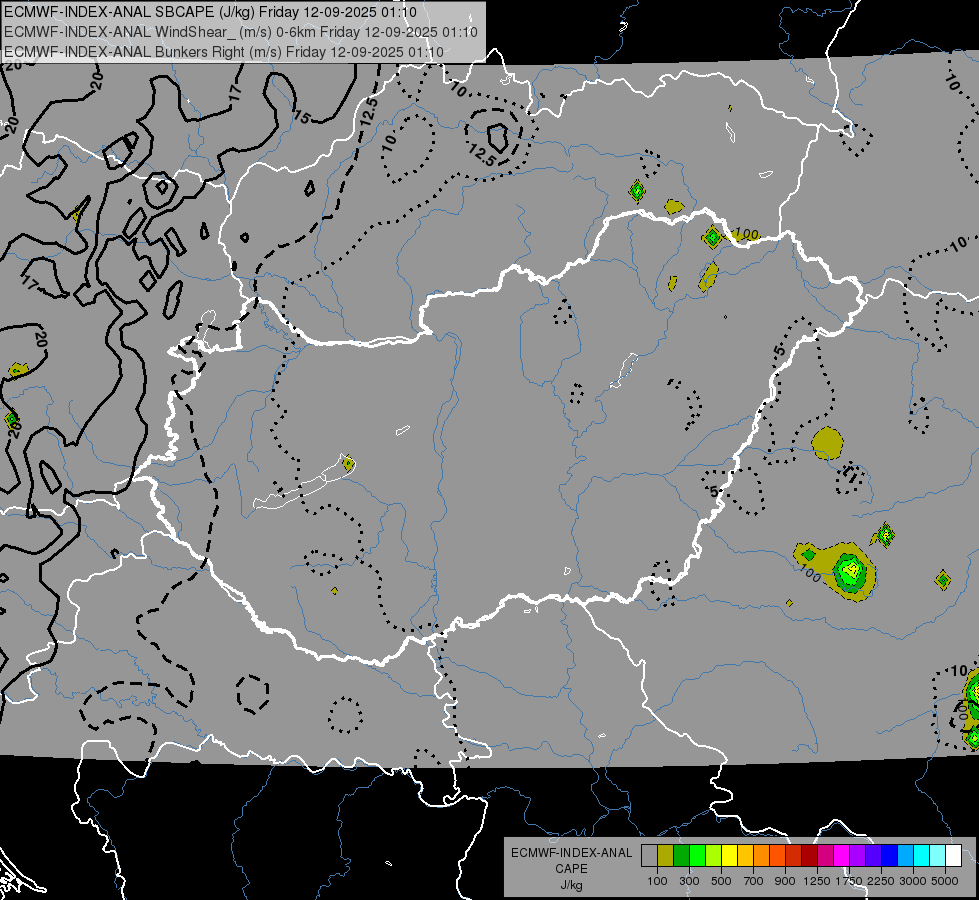Click the WindShear 0-6km header line
The width and height of the screenshot is (979, 900).
pos(240,32)
